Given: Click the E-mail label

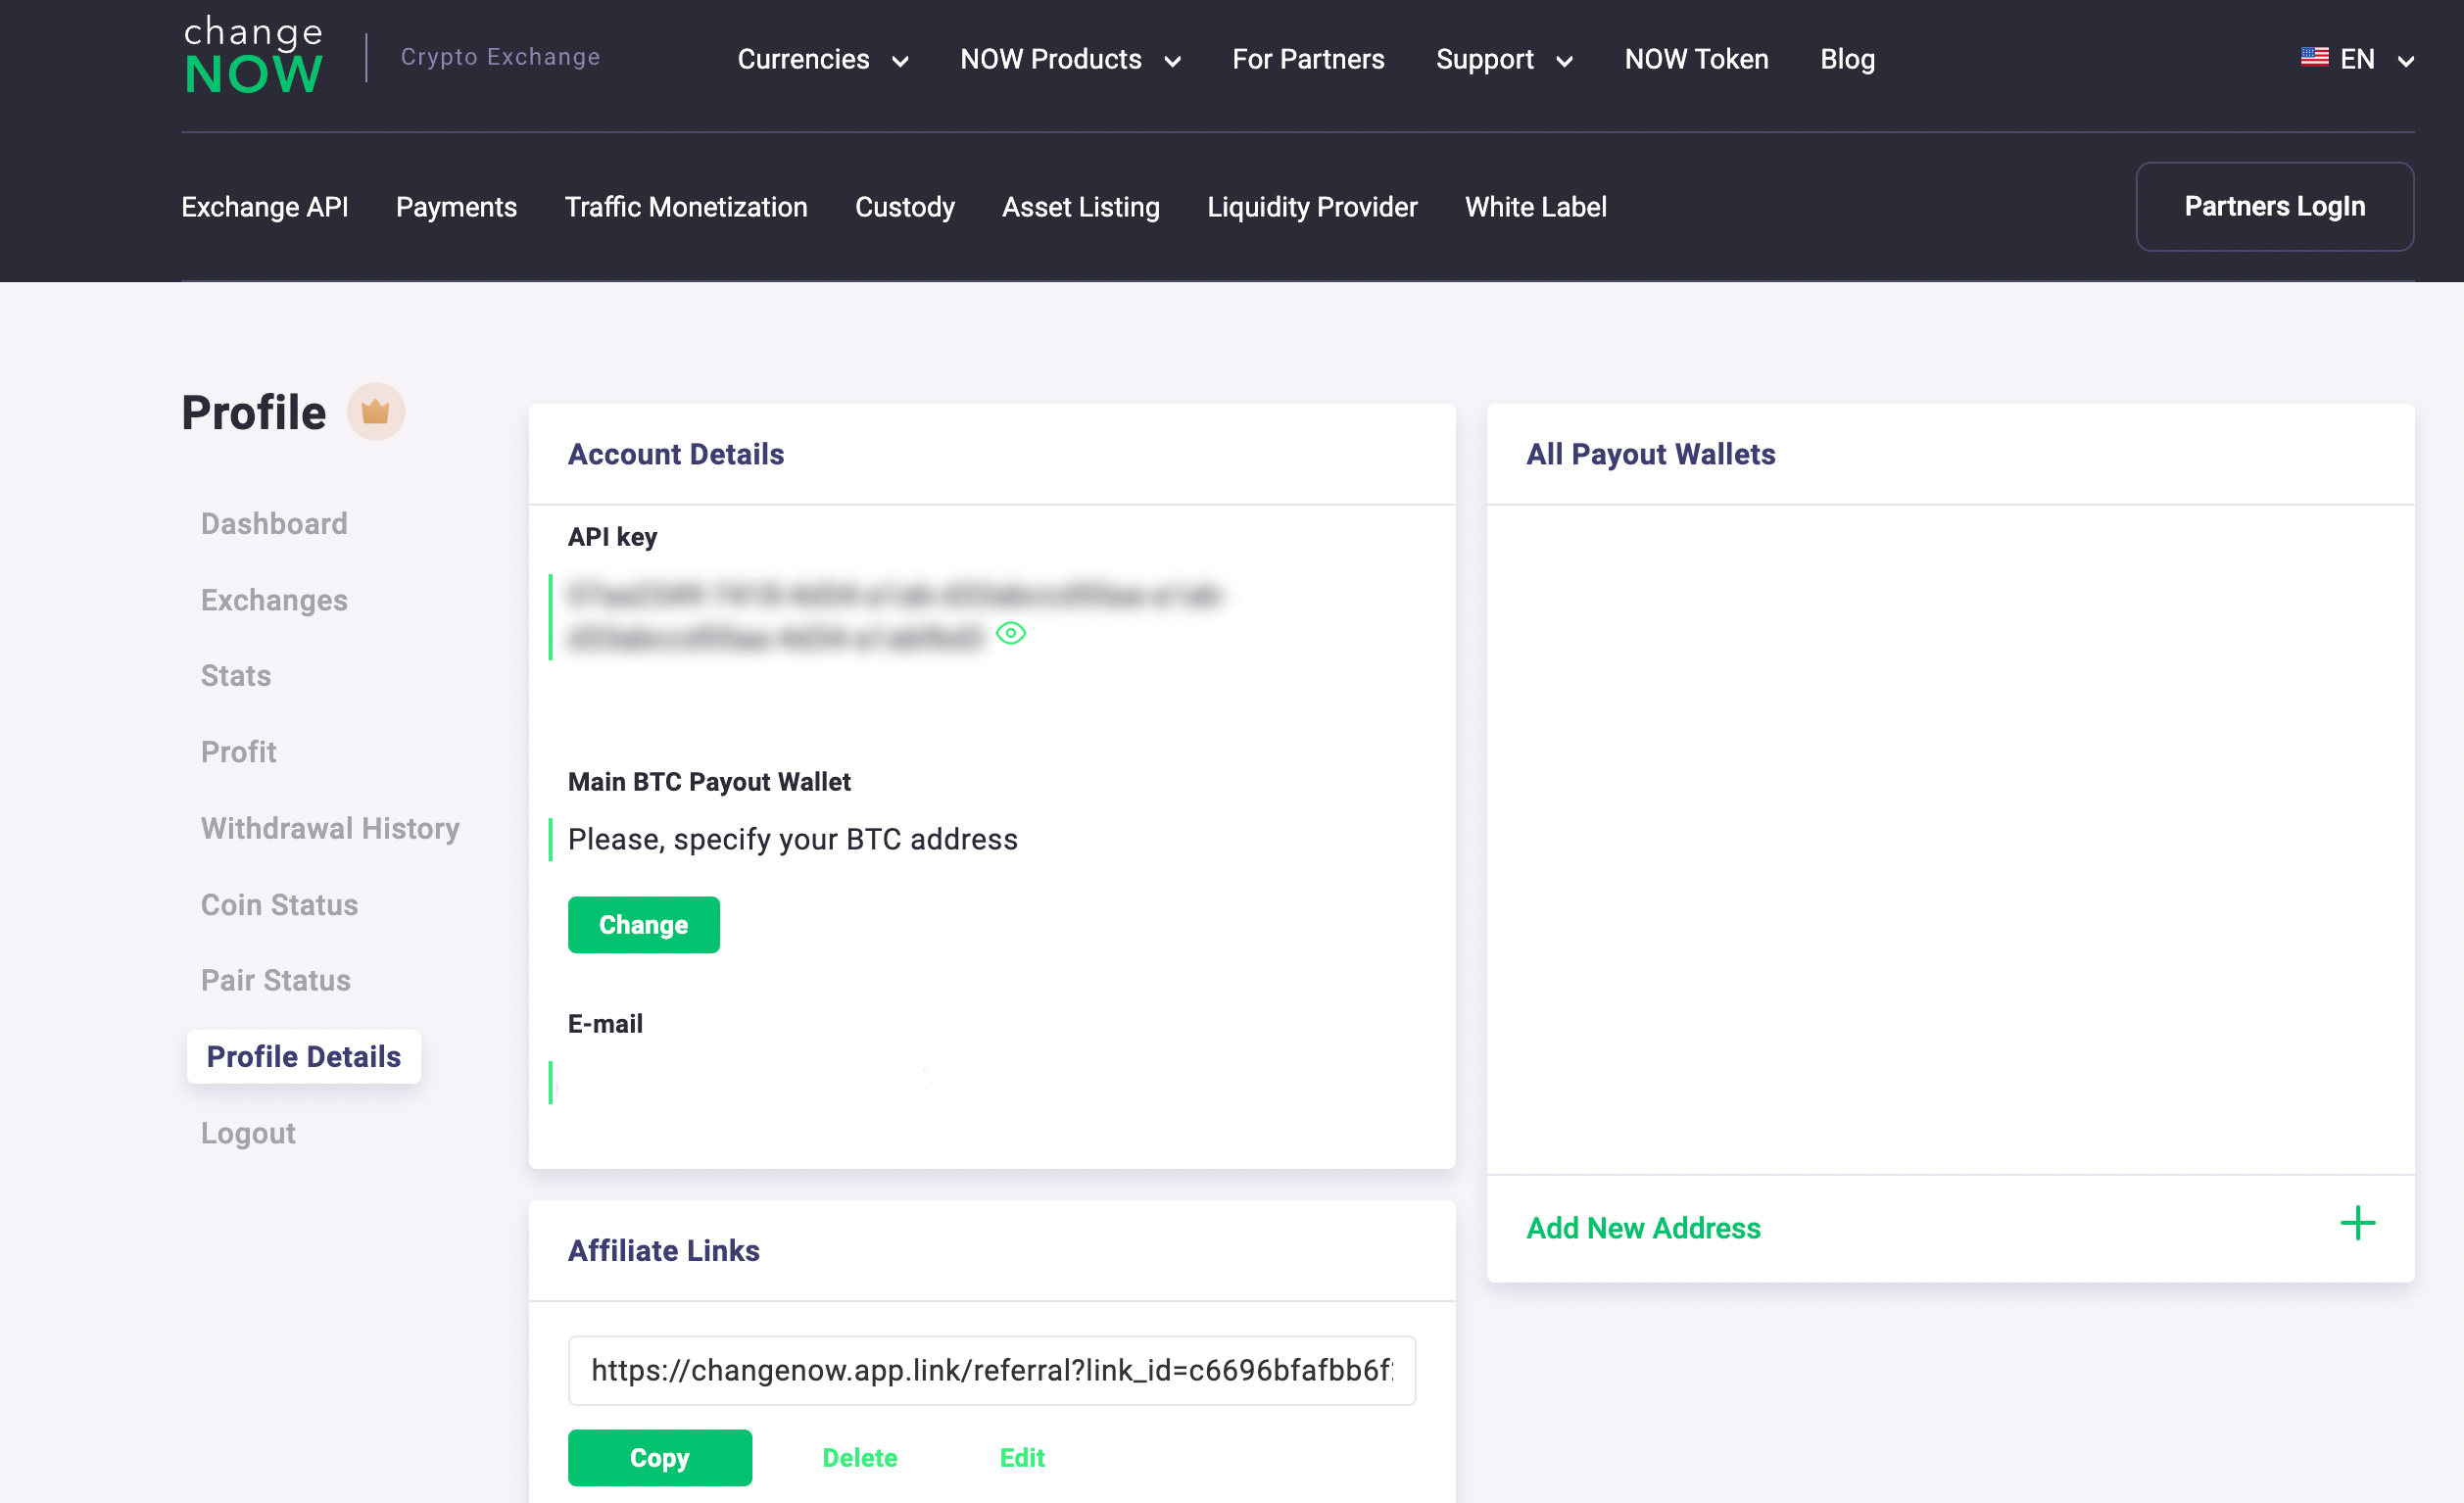Looking at the screenshot, I should coord(605,1024).
